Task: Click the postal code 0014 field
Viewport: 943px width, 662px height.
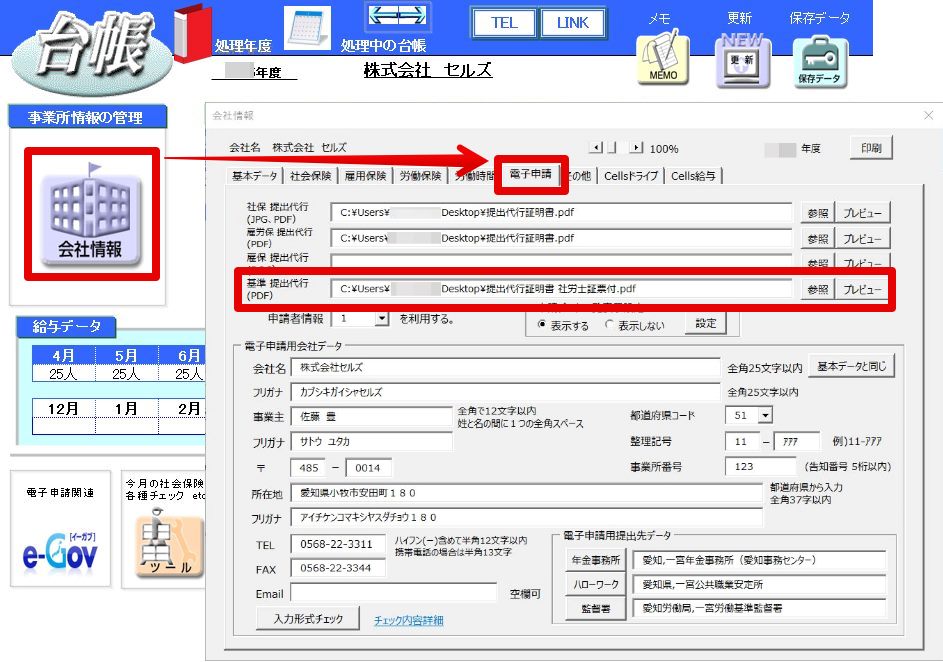Action: (369, 468)
